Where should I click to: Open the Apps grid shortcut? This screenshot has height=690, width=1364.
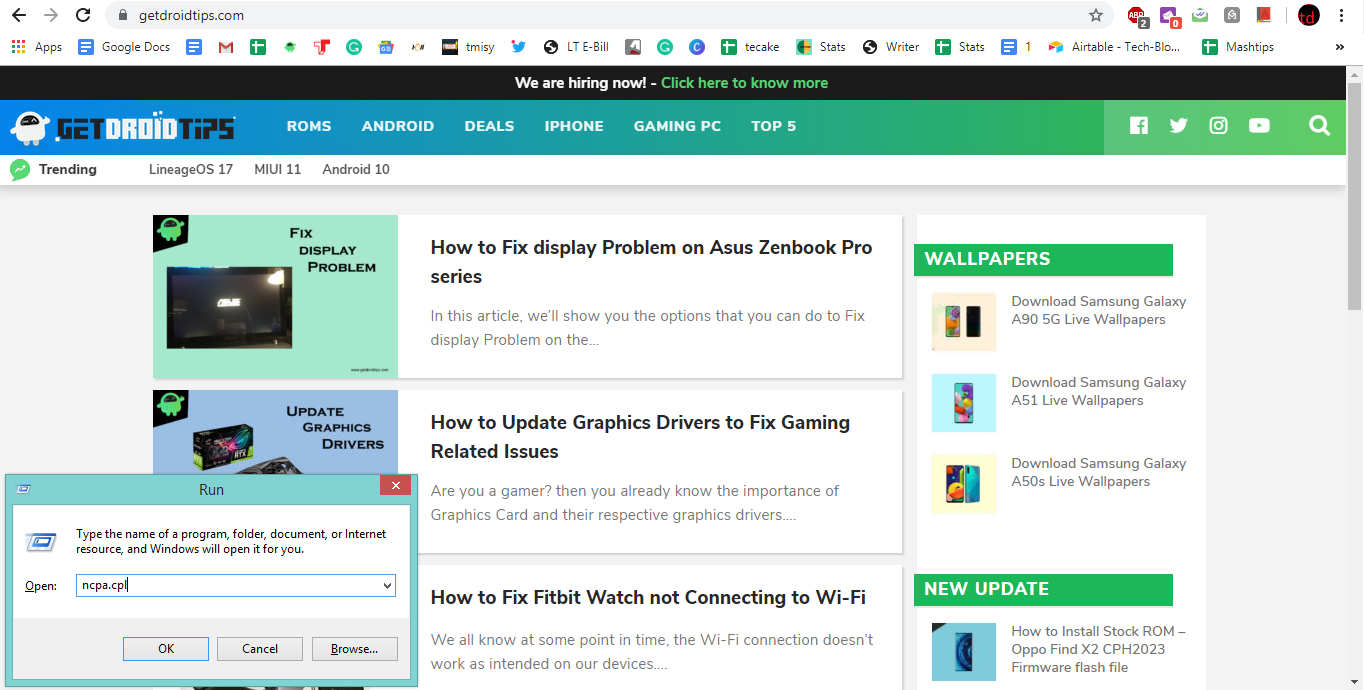[36, 47]
